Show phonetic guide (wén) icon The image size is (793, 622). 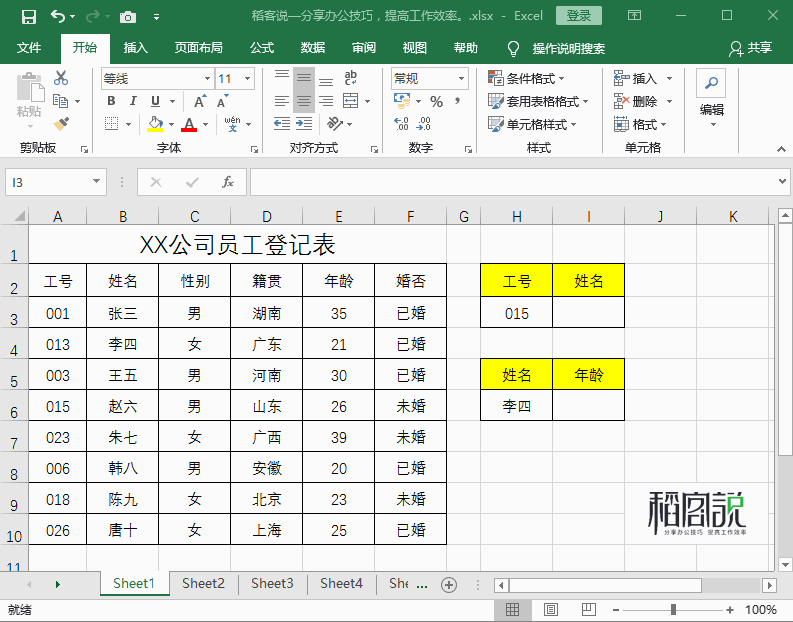click(232, 123)
